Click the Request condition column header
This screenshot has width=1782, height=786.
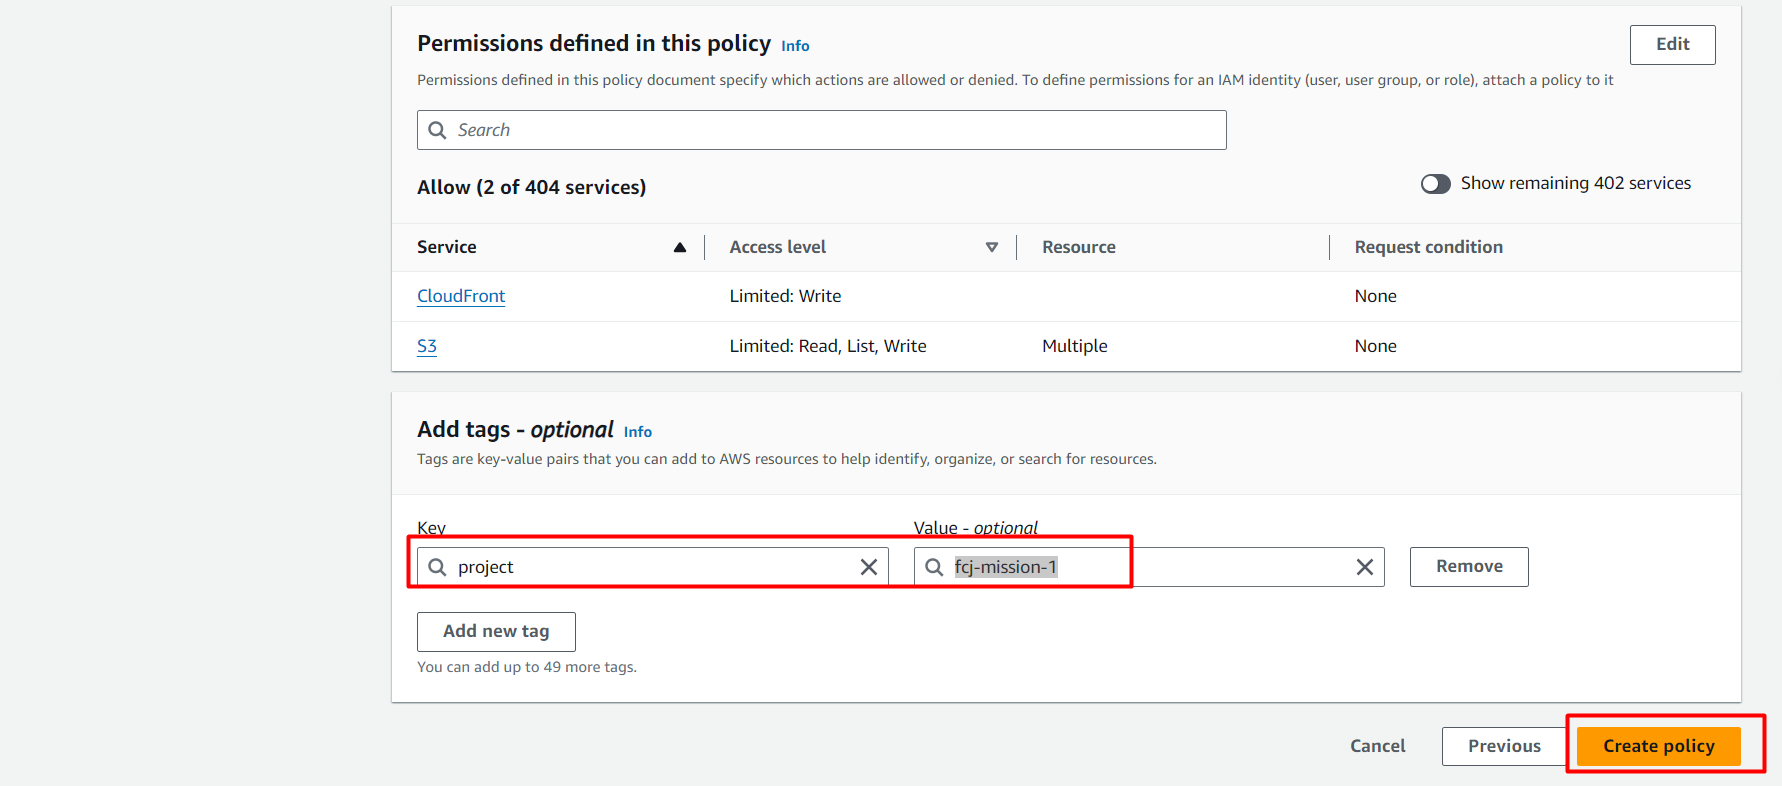point(1428,247)
